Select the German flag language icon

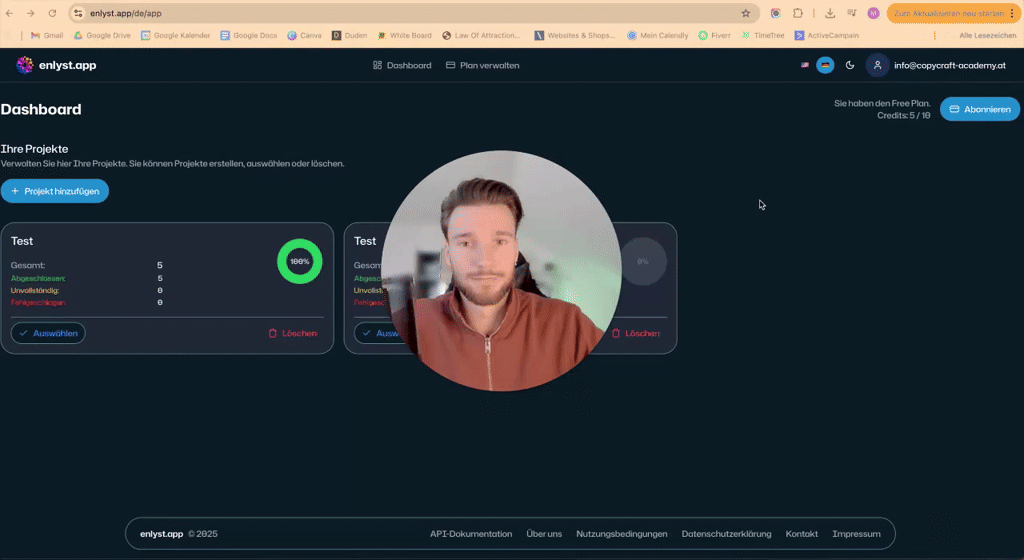pyautogui.click(x=825, y=65)
